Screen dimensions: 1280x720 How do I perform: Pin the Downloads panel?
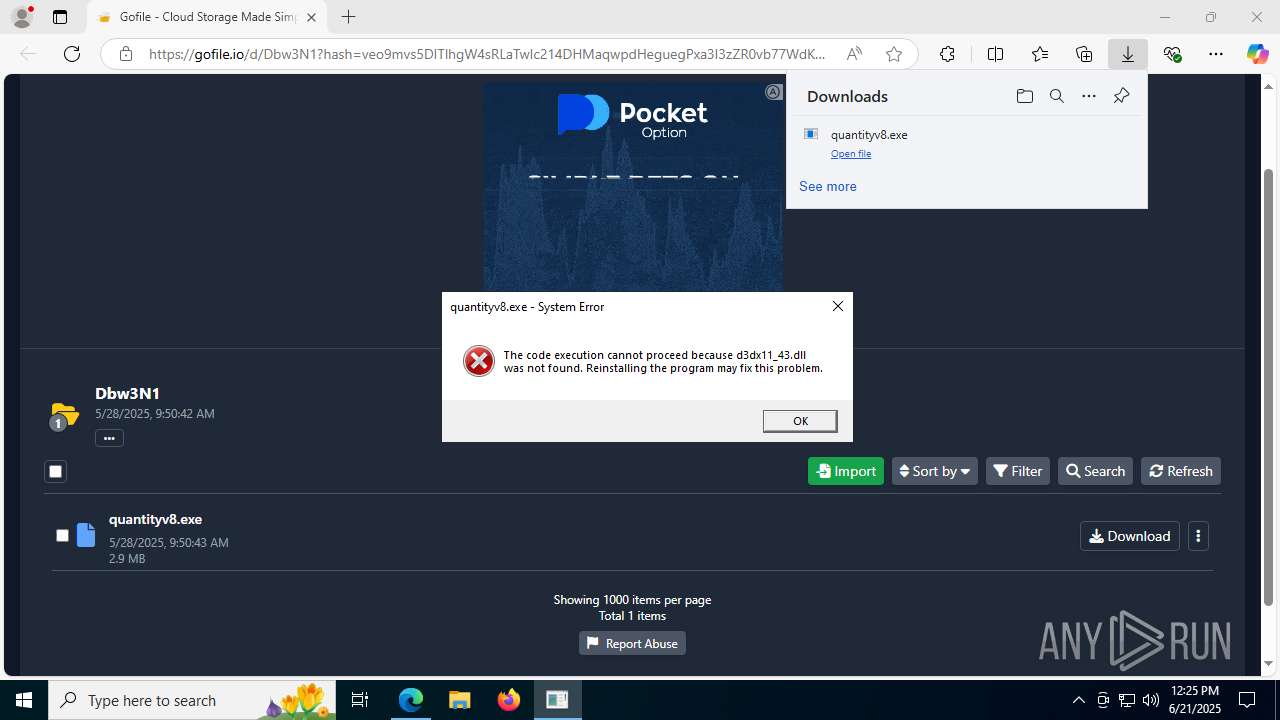point(1121,96)
